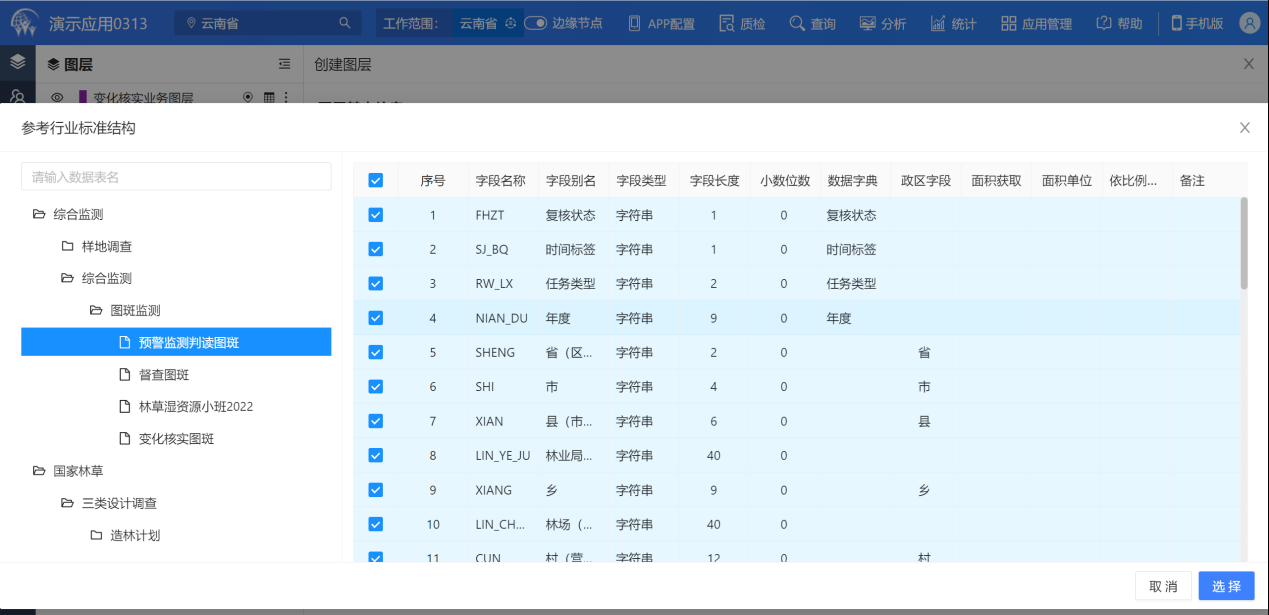Open 质检 in the top bar
This screenshot has height=615, width=1269.
(x=740, y=23)
